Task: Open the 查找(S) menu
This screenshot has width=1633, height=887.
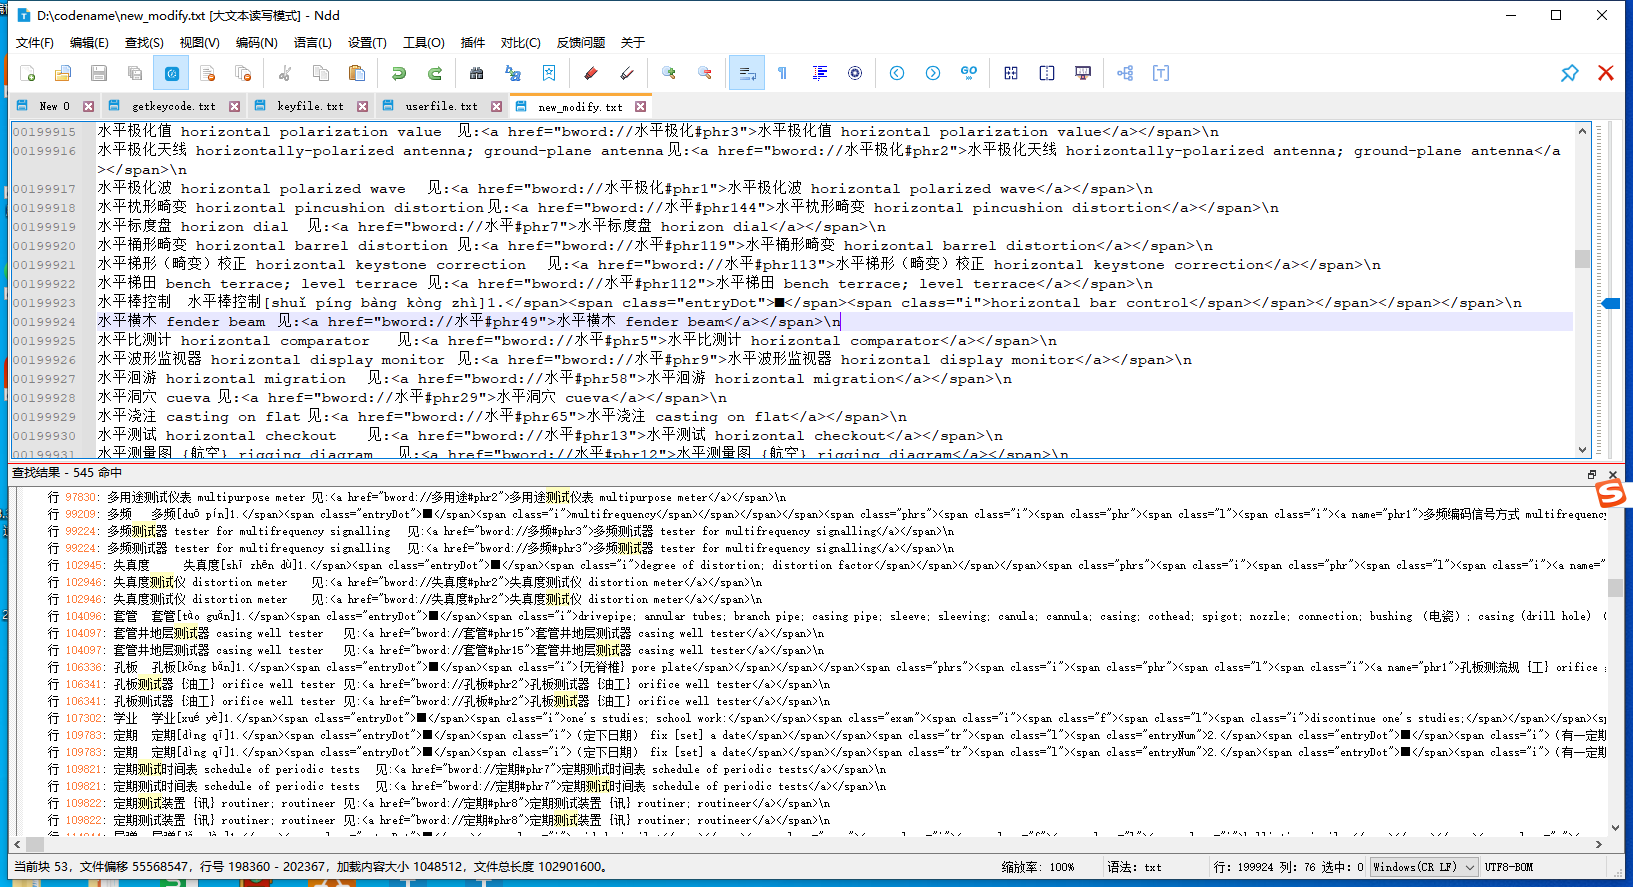Action: point(144,42)
